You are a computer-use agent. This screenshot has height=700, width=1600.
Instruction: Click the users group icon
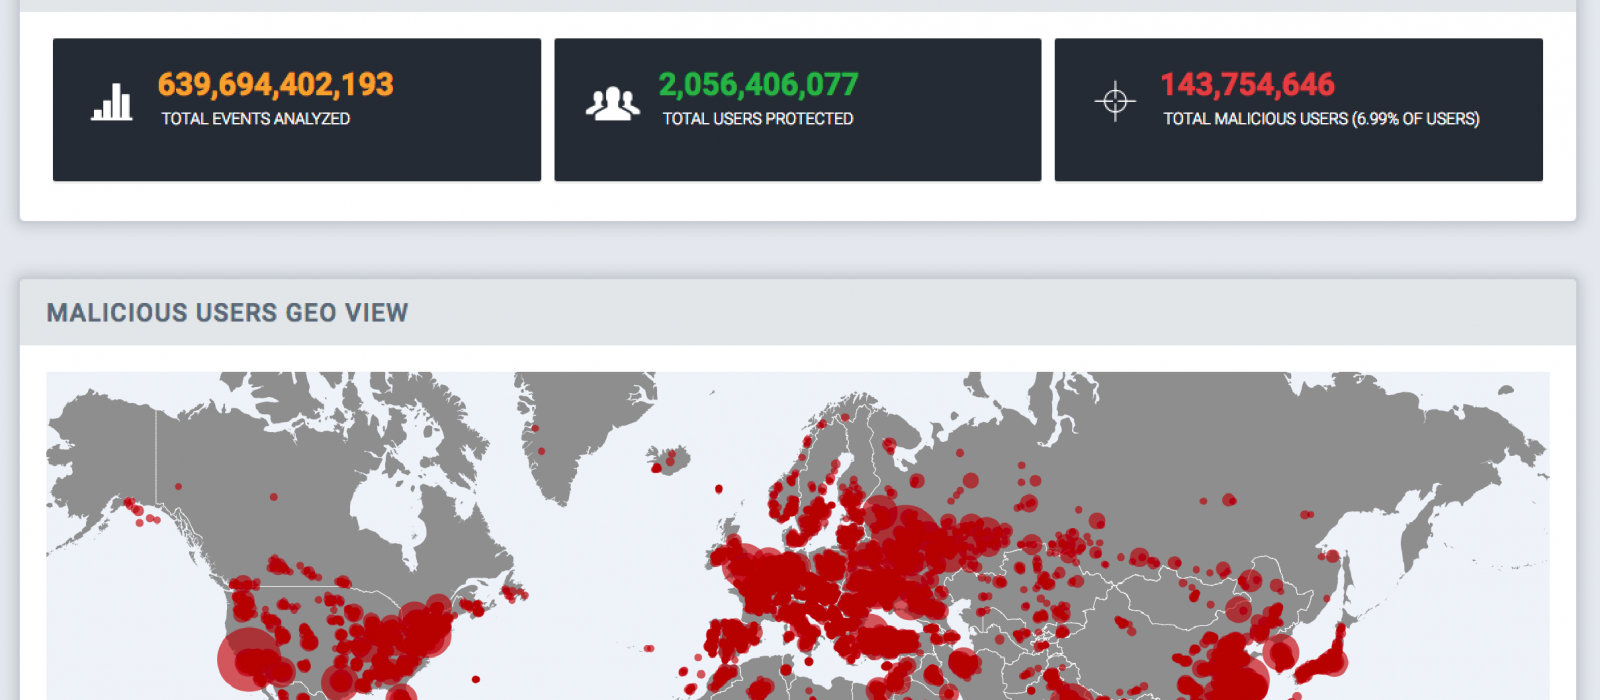612,103
